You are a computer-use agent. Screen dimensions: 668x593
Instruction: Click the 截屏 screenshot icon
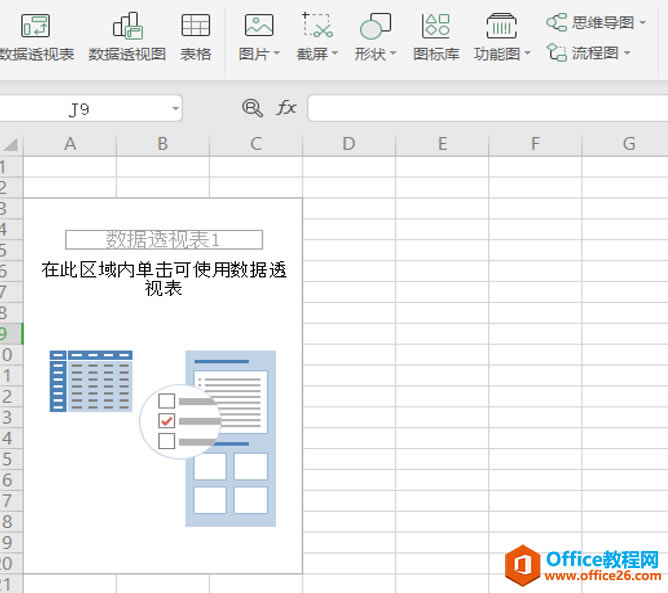pos(317,25)
